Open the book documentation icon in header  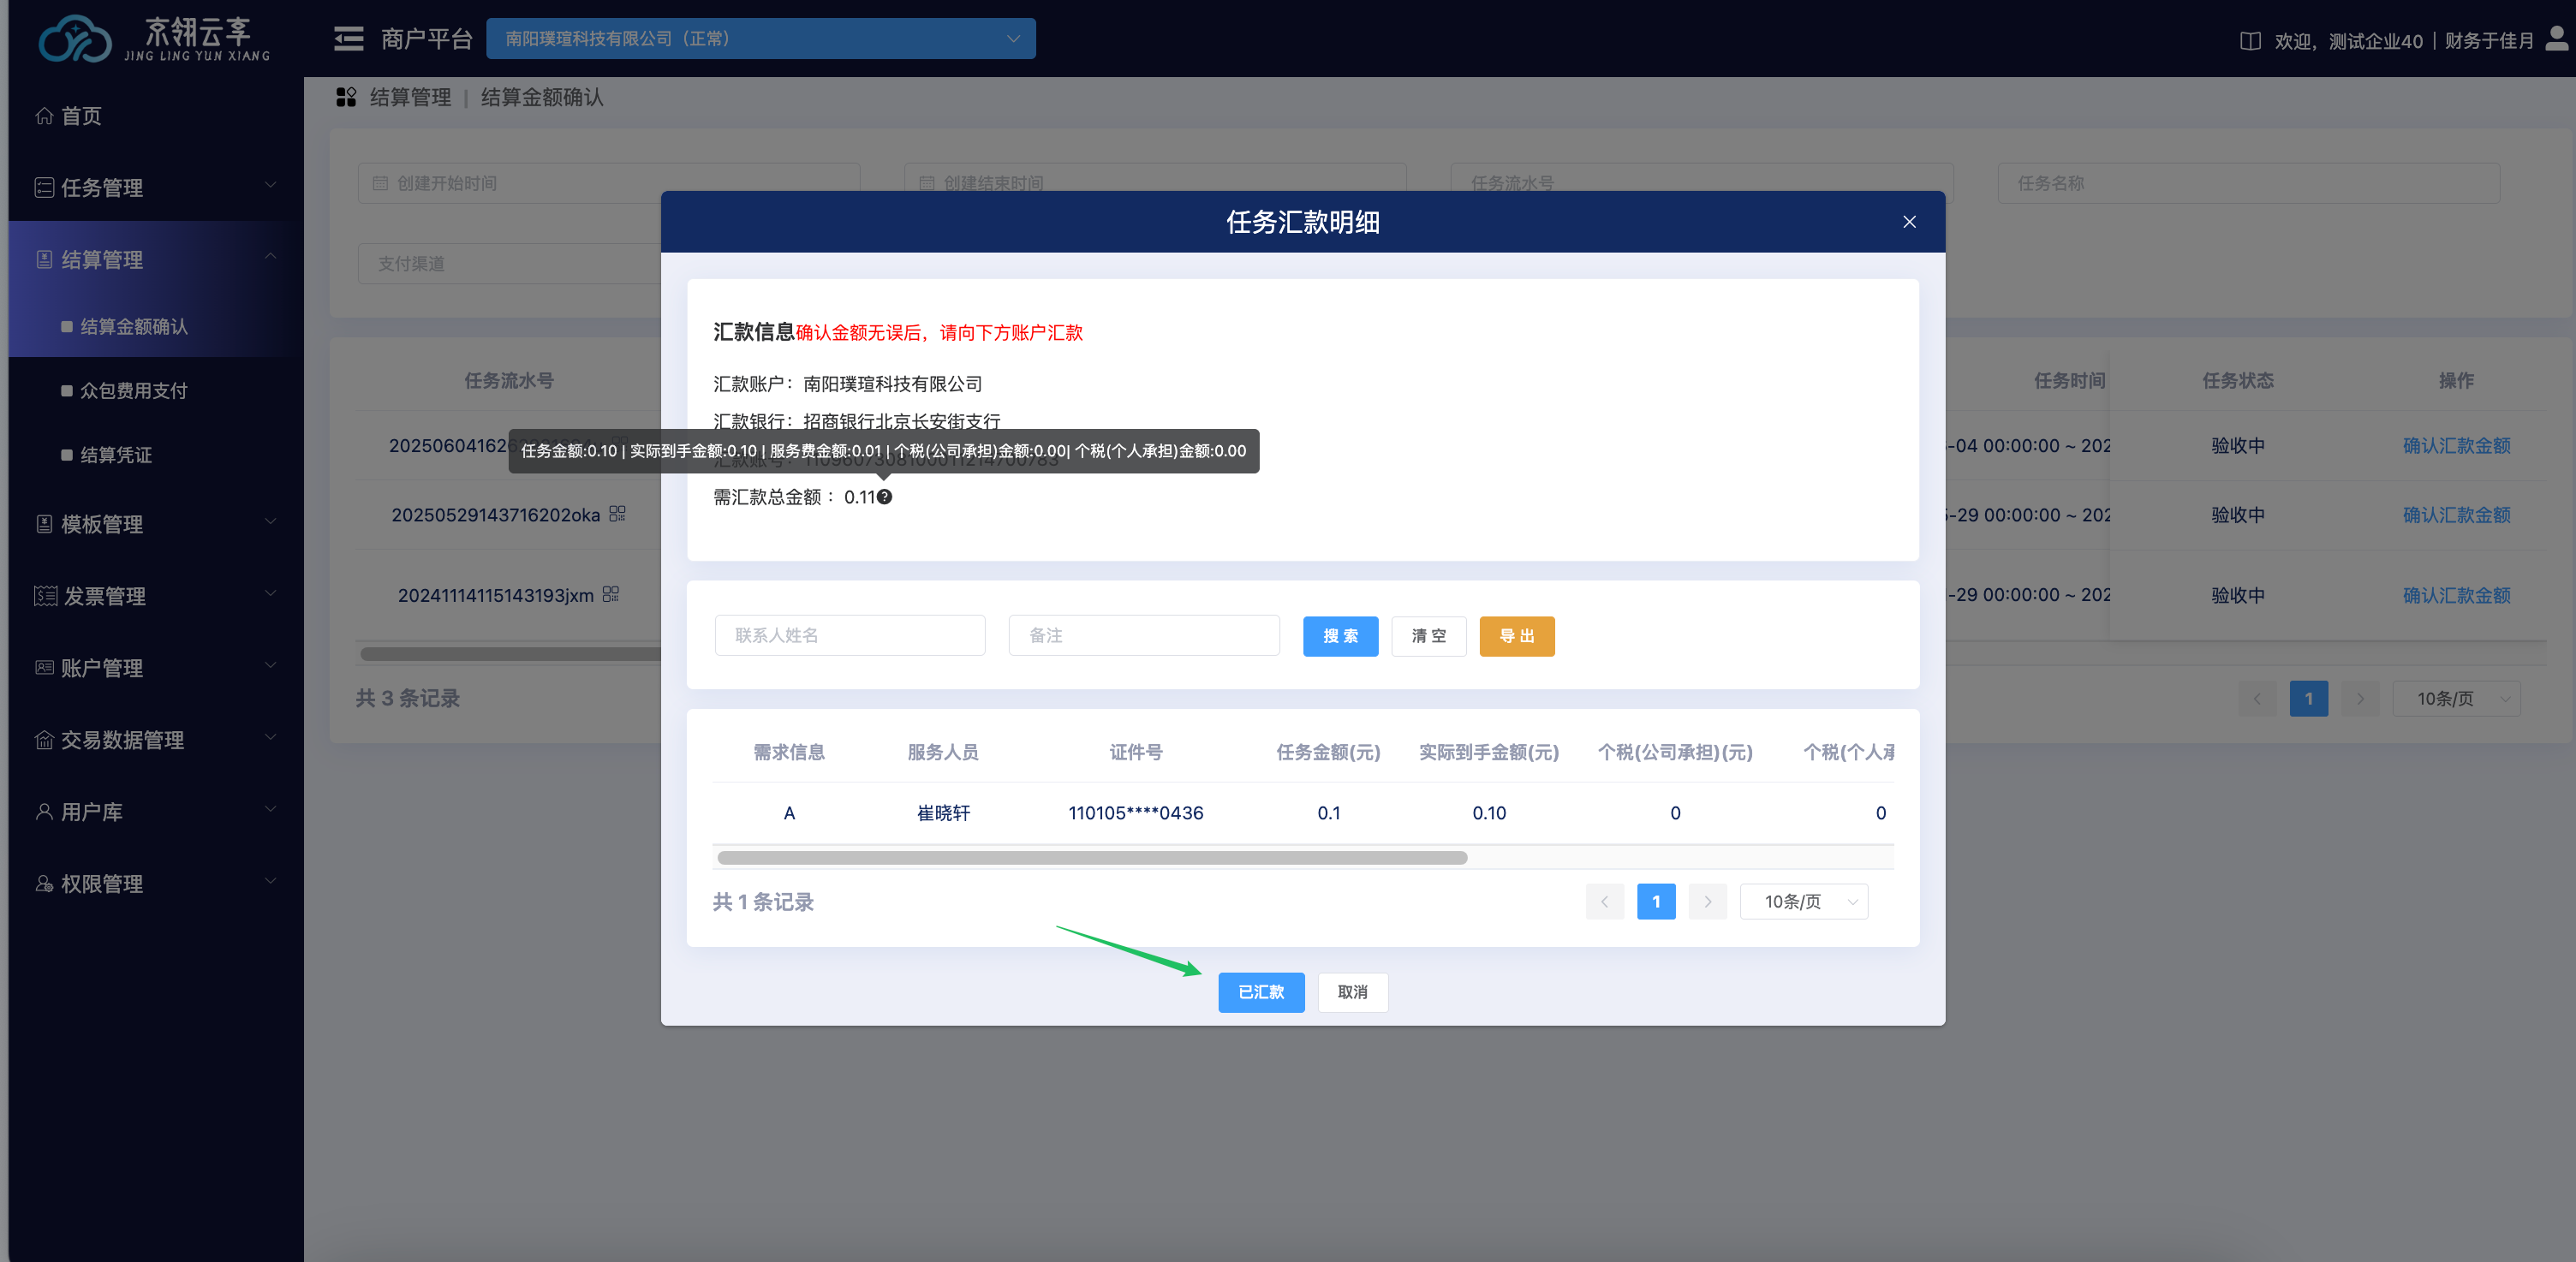[x=2250, y=41]
